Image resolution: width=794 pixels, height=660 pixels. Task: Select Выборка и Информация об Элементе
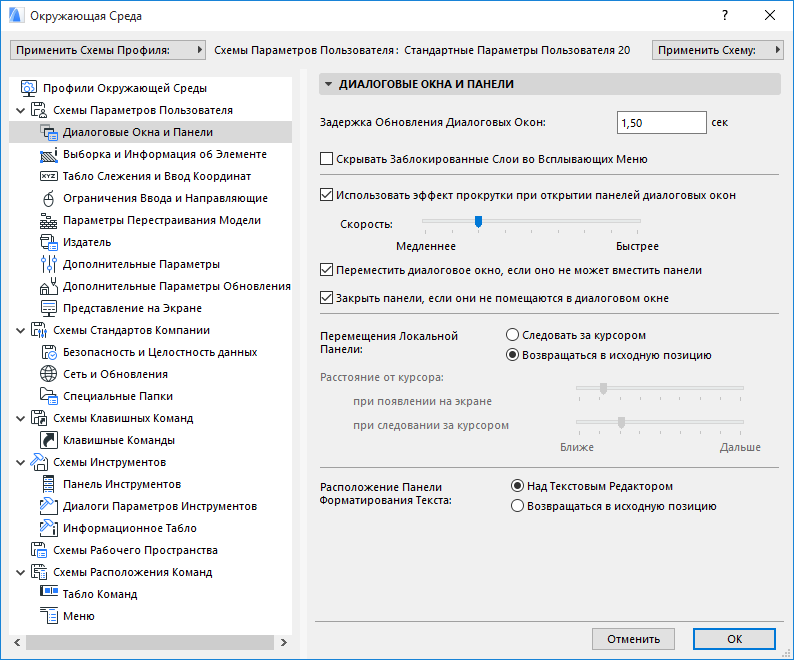pyautogui.click(x=165, y=154)
